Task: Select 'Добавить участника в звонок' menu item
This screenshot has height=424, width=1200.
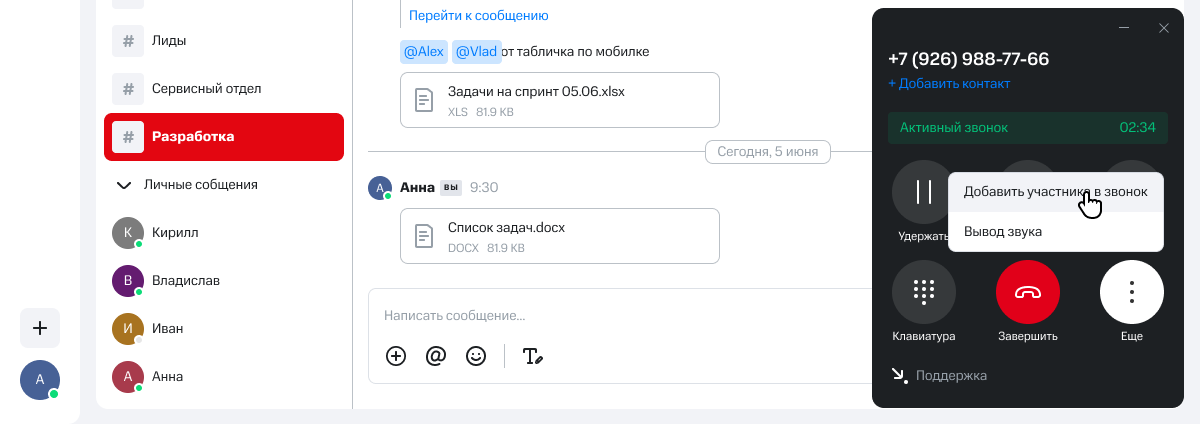Action: tap(1055, 192)
